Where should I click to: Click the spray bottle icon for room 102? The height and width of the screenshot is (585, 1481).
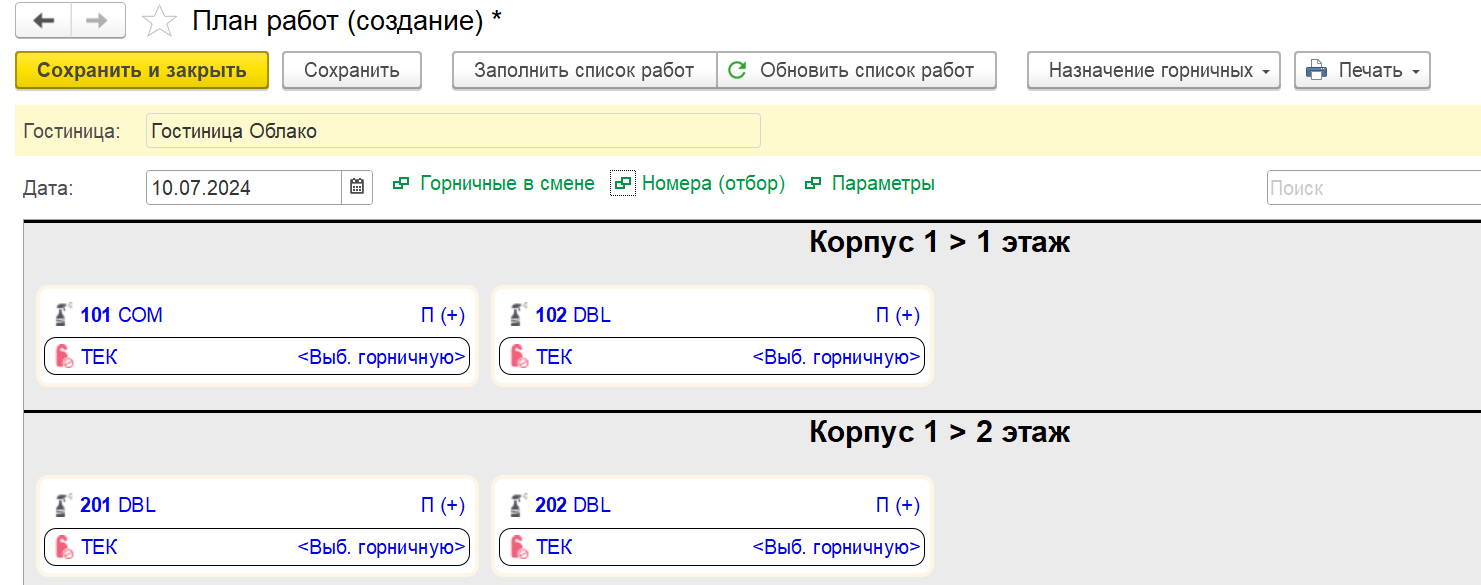click(517, 315)
